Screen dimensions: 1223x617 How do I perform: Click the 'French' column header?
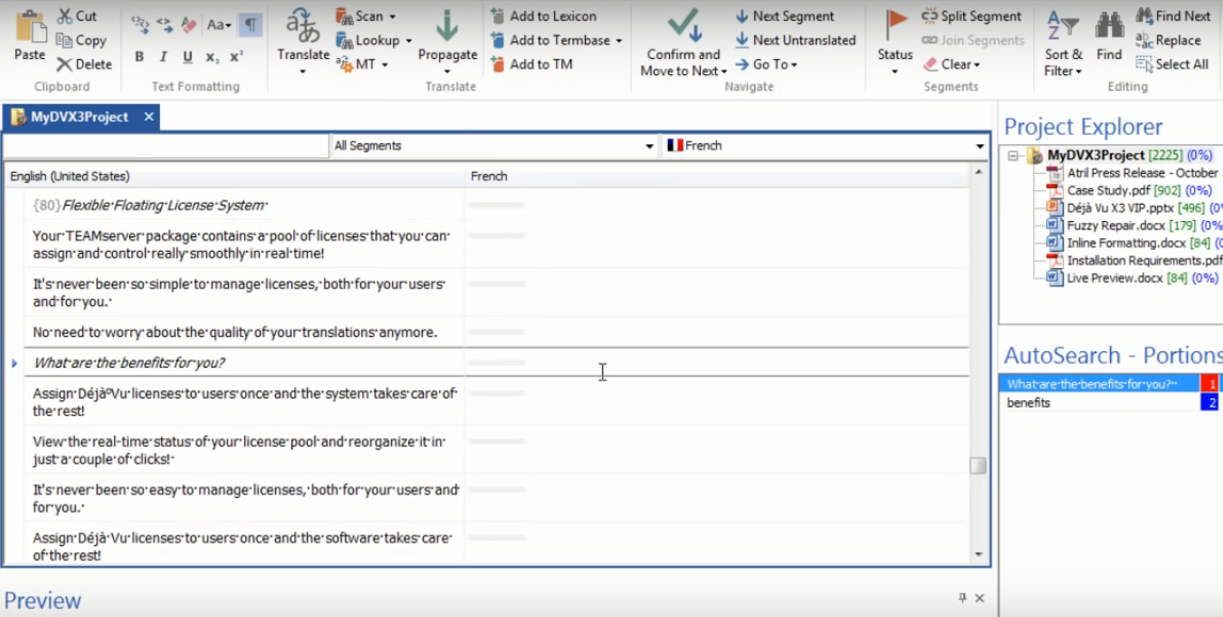[x=718, y=176]
